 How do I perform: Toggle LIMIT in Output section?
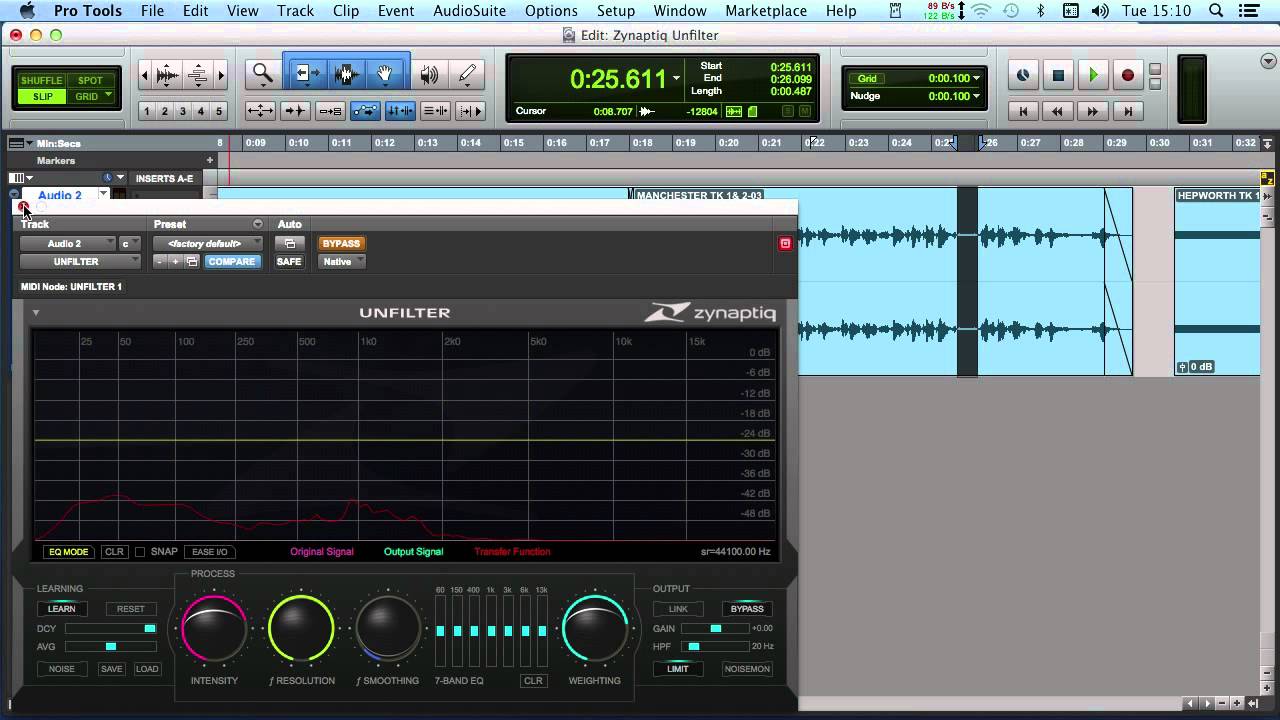pyautogui.click(x=678, y=668)
